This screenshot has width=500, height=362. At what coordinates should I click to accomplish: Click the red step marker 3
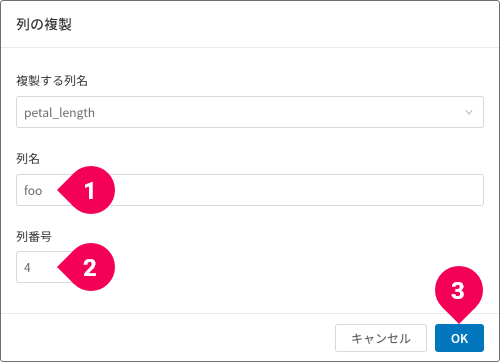(x=459, y=294)
